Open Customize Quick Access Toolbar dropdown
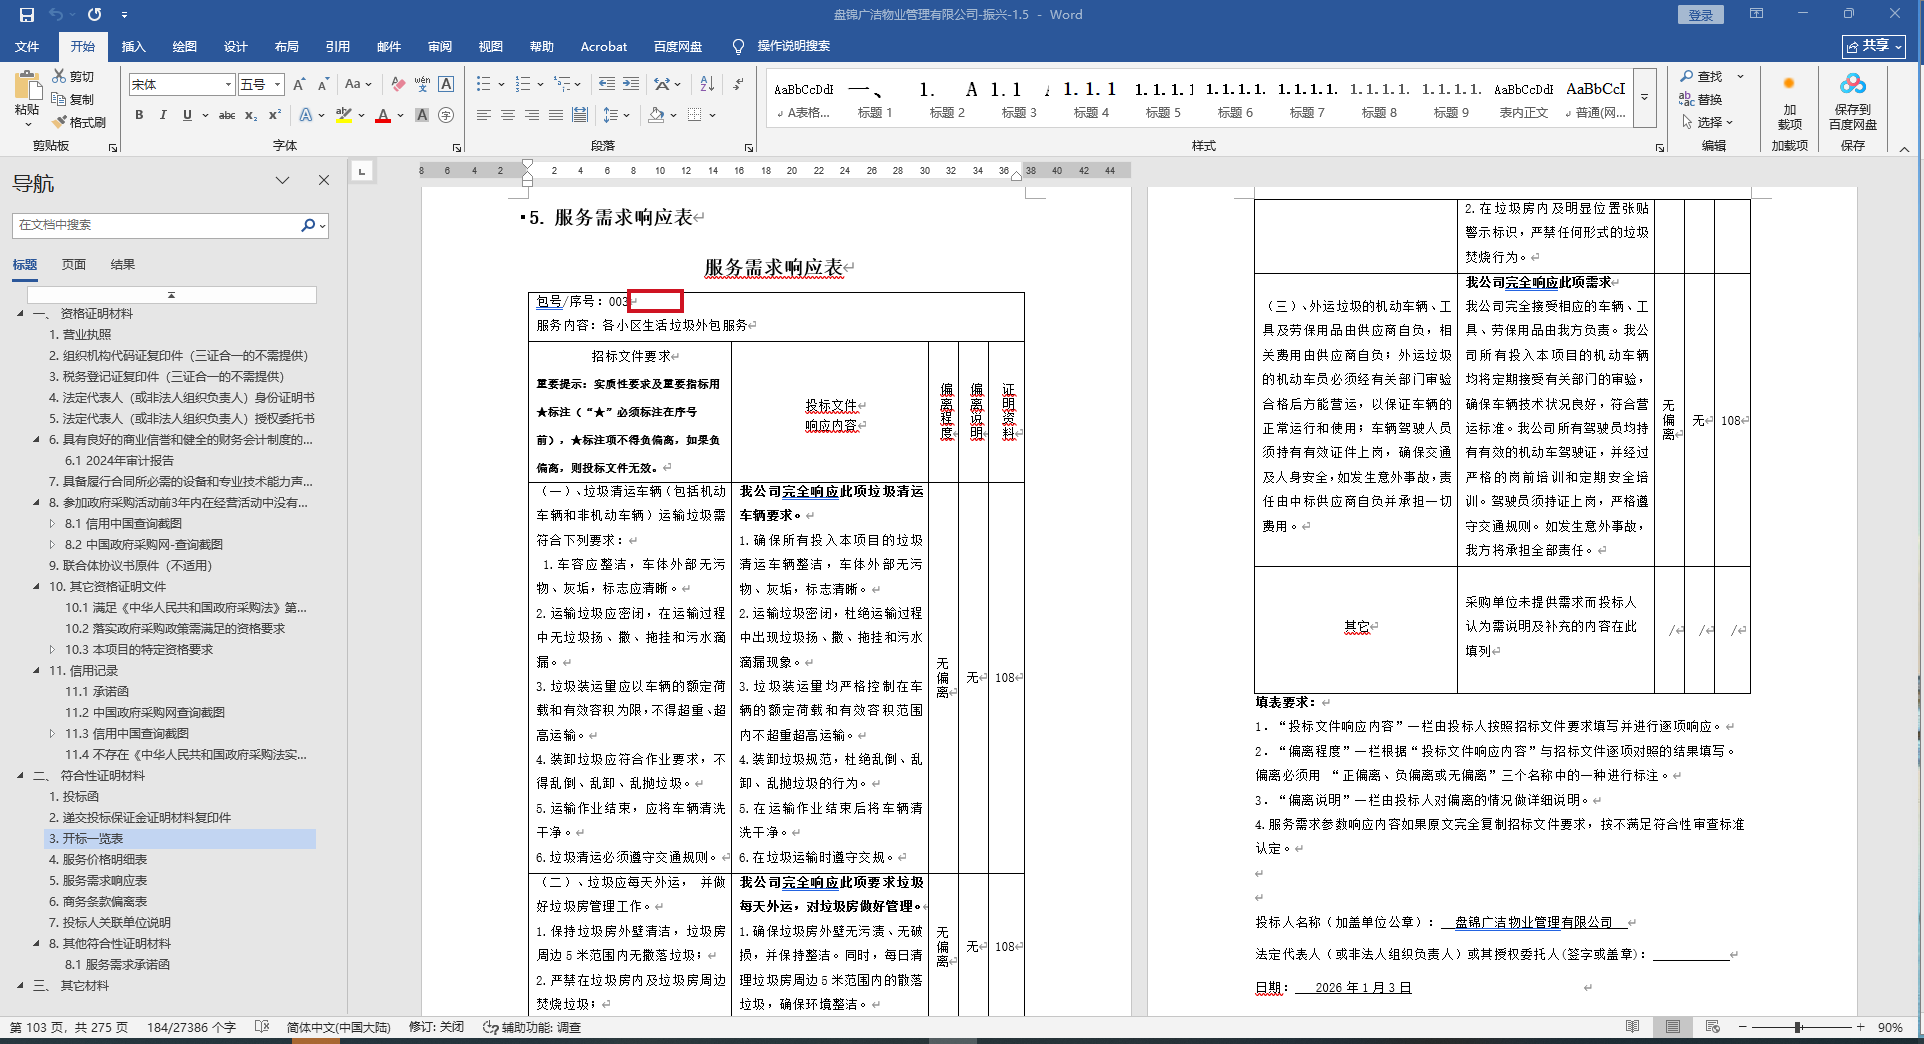1924x1044 pixels. (124, 15)
